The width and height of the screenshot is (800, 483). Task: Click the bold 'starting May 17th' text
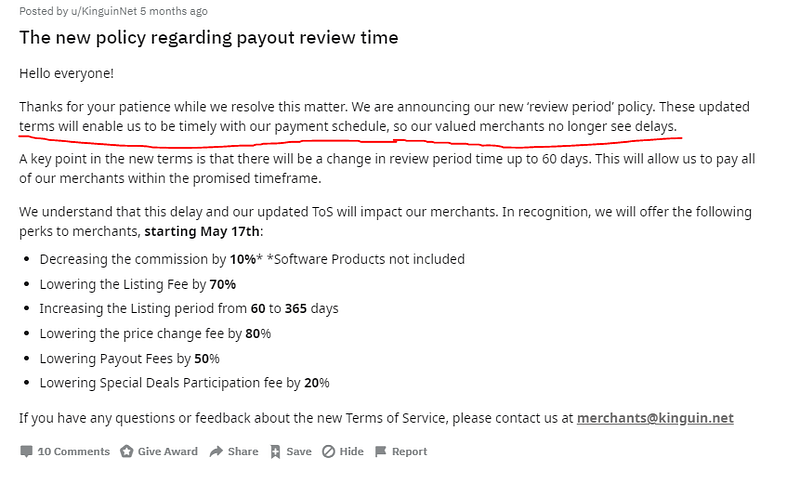click(202, 232)
